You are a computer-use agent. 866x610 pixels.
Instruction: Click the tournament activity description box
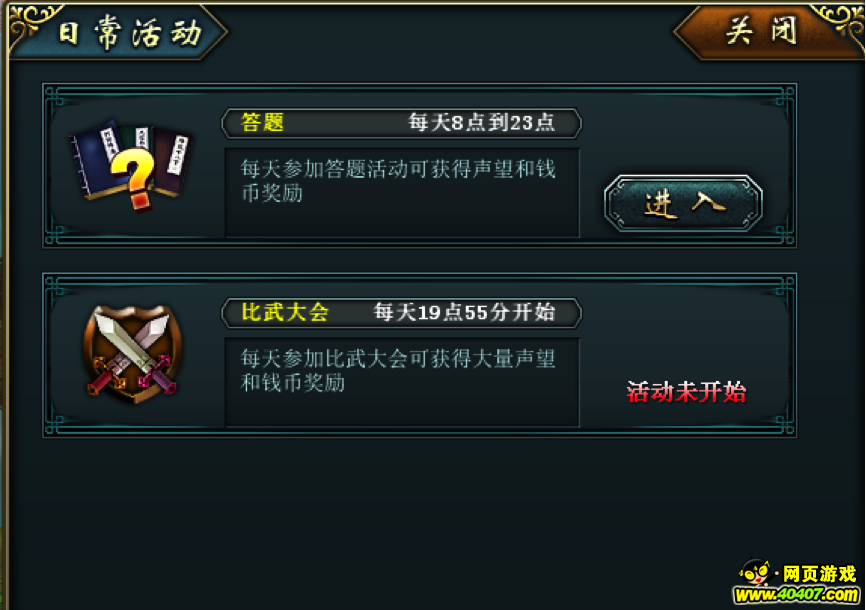pos(402,382)
